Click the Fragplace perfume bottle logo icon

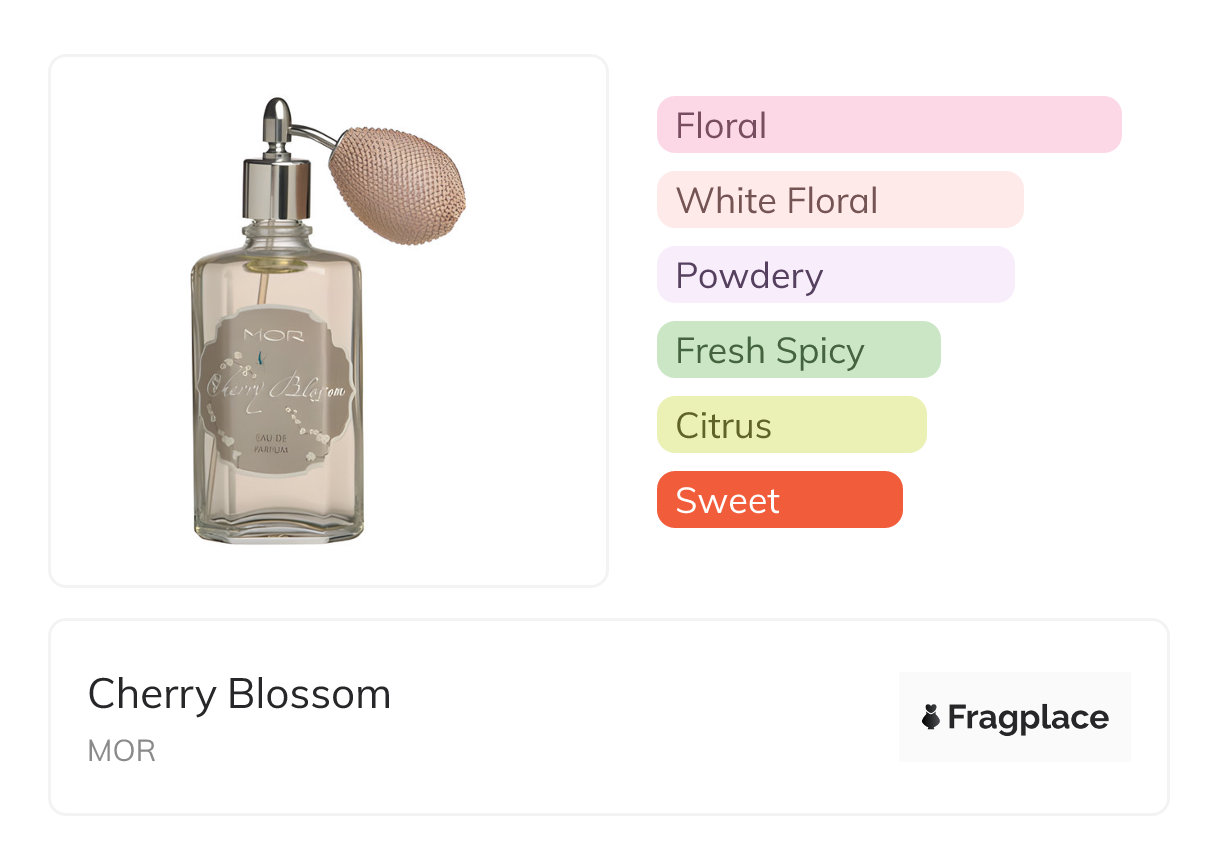click(x=931, y=717)
